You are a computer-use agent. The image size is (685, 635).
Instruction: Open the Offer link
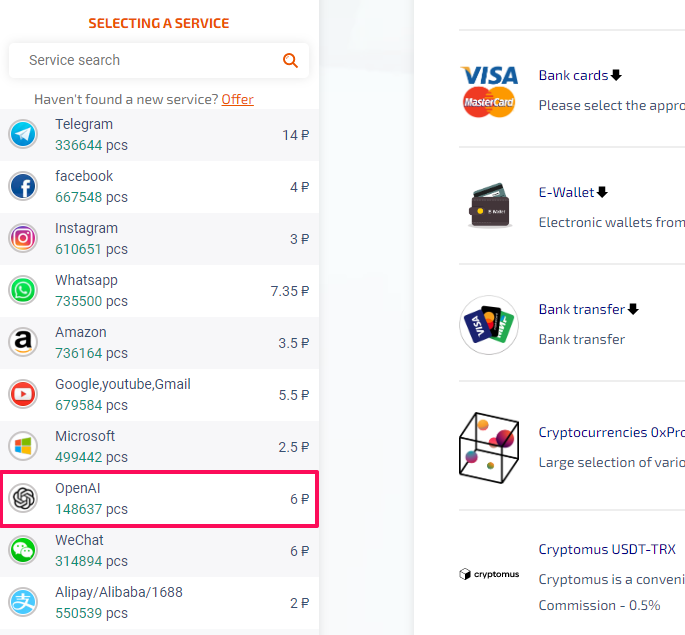pos(237,100)
